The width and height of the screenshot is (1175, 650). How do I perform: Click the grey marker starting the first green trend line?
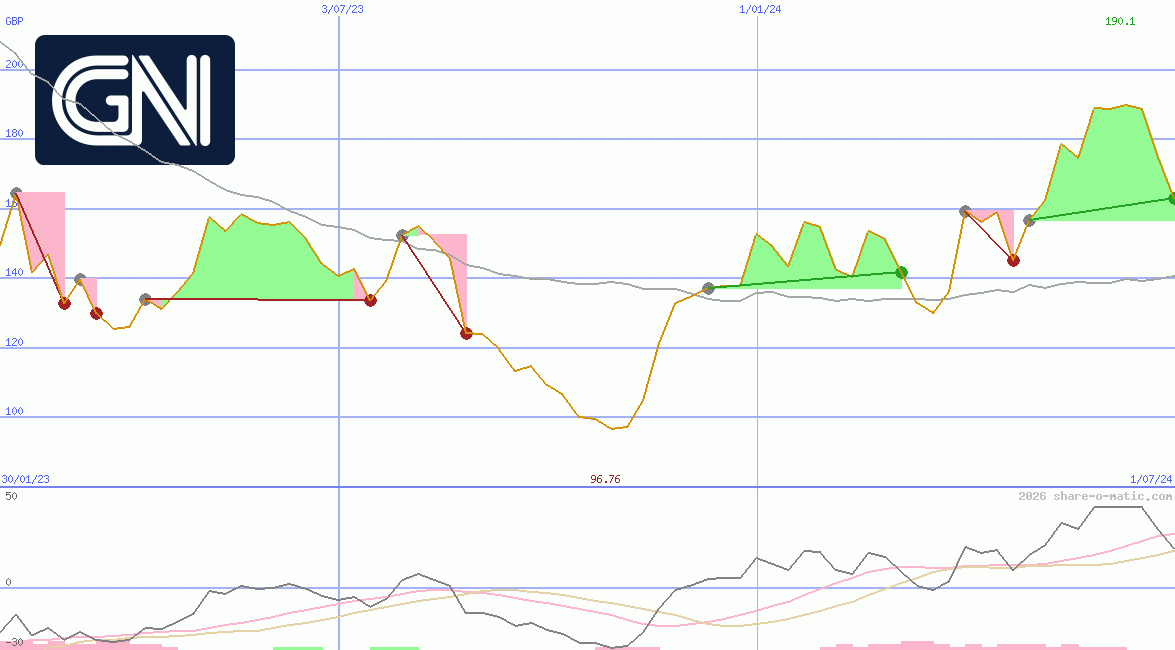pyautogui.click(x=709, y=288)
